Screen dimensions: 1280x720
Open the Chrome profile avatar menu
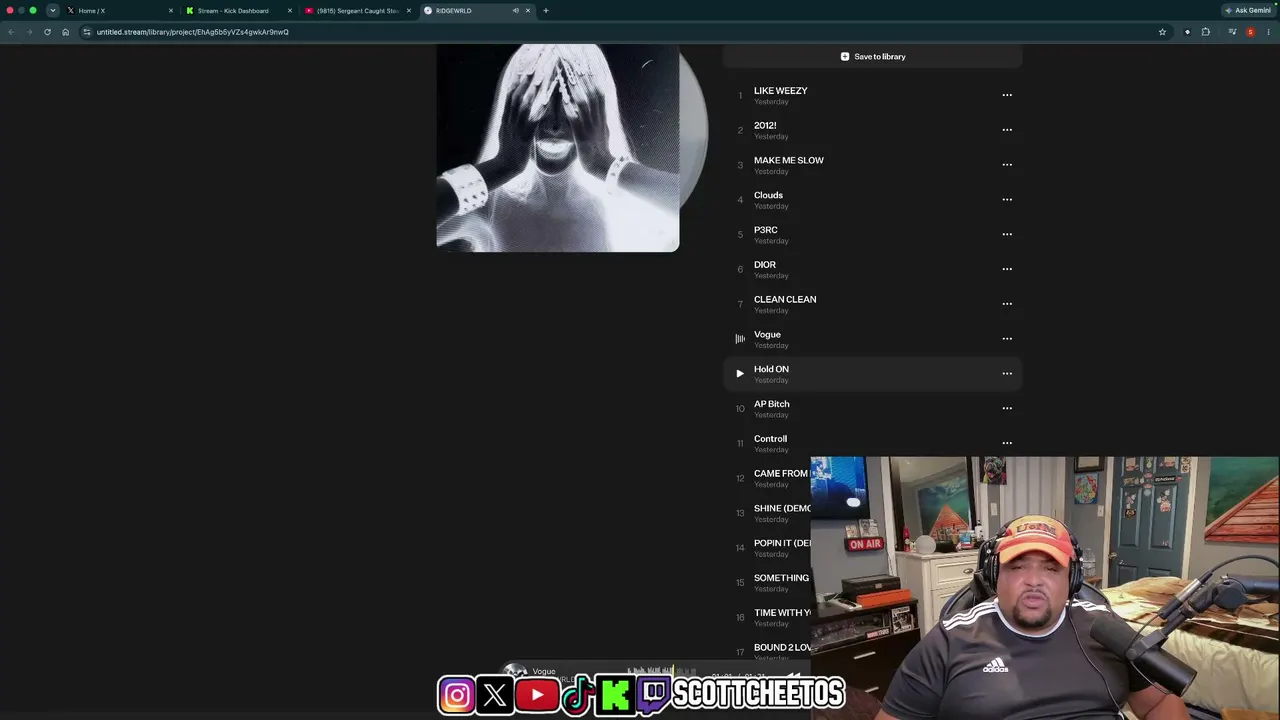tap(1250, 32)
